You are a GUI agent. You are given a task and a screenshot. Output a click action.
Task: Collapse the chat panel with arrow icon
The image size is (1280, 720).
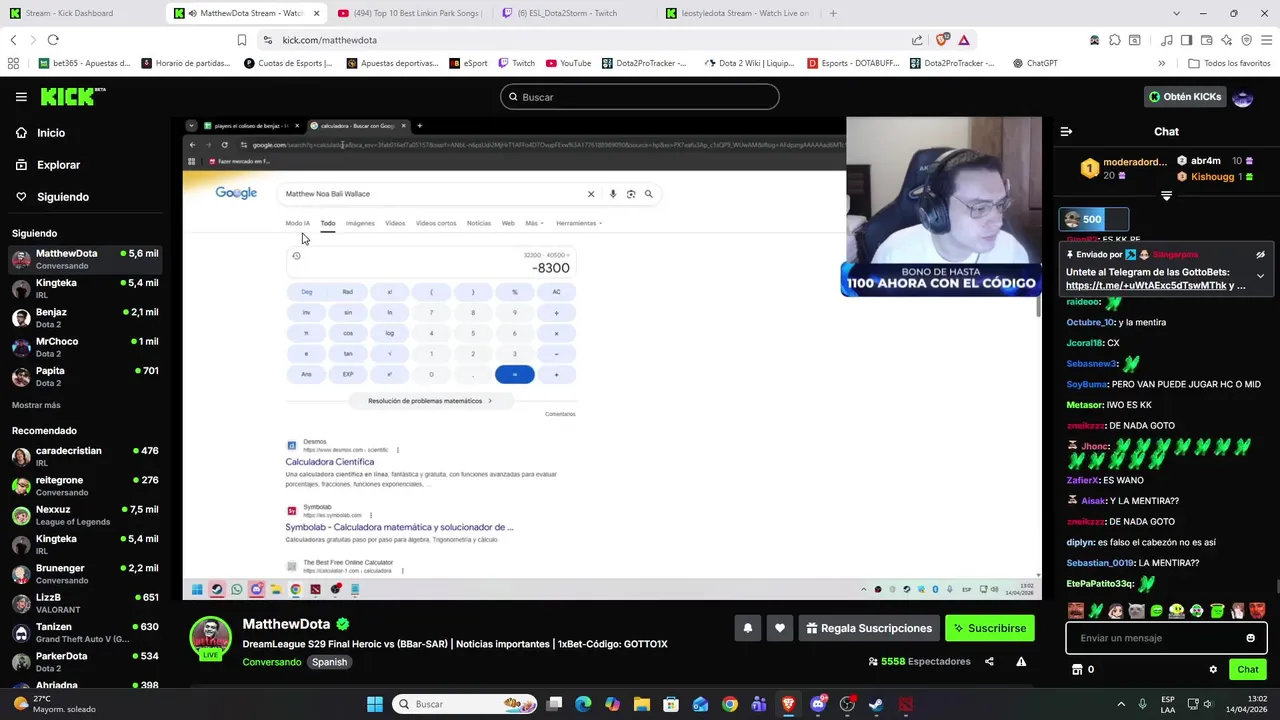(x=1066, y=131)
